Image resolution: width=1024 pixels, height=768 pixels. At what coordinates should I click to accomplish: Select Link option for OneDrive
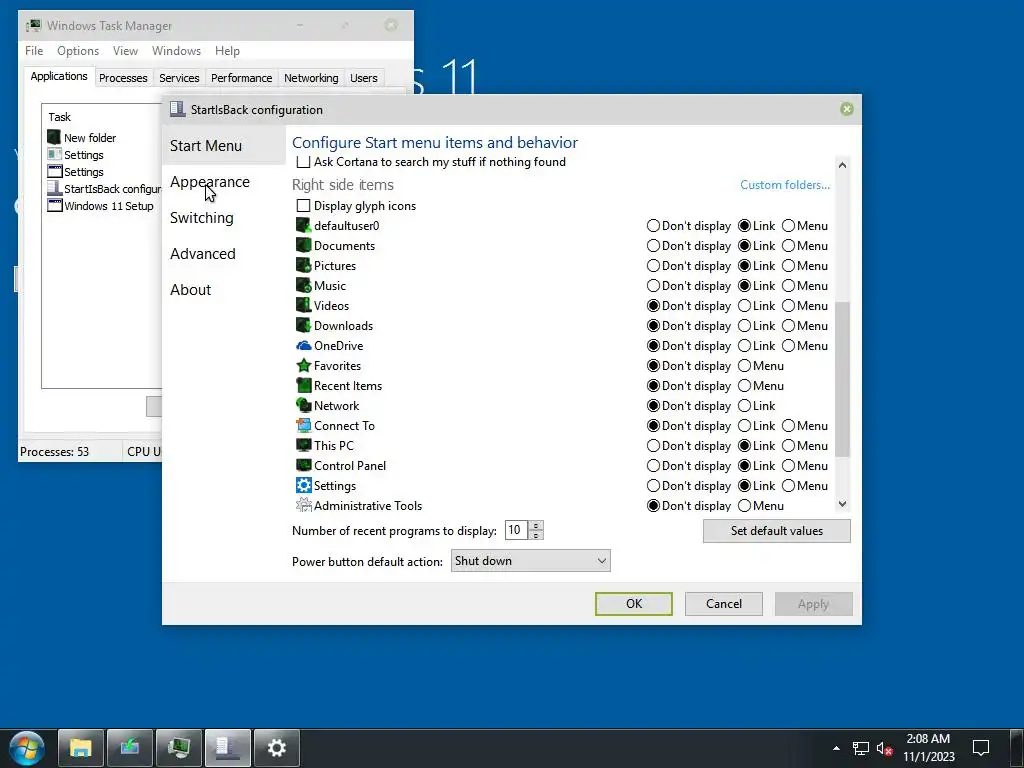744,345
